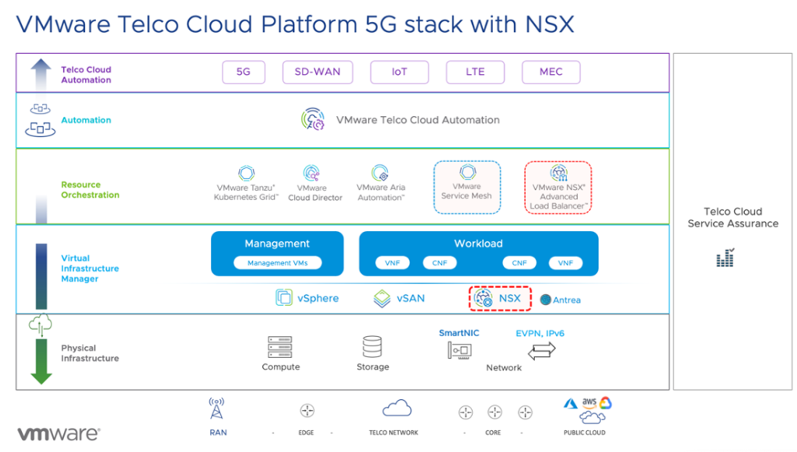Click the slide title text
797x452 pixels.
295,24
